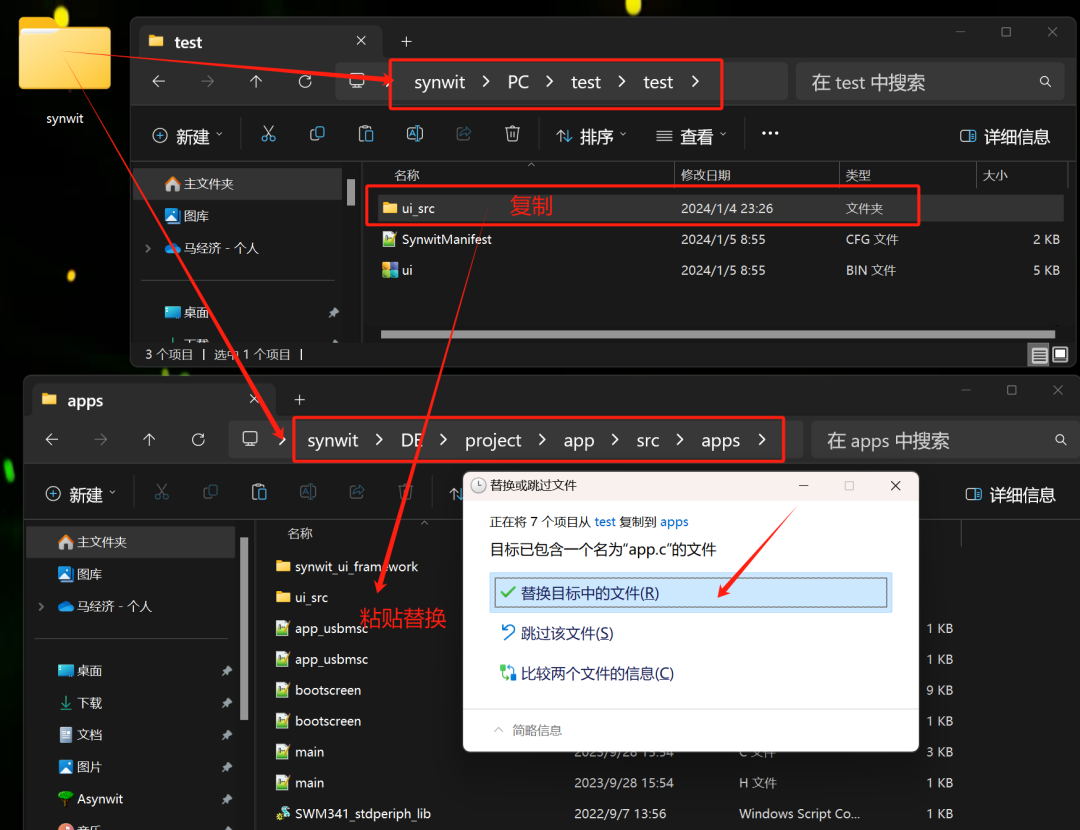Click synwit breadcrumb in test window
This screenshot has height=830, width=1080.
point(439,82)
